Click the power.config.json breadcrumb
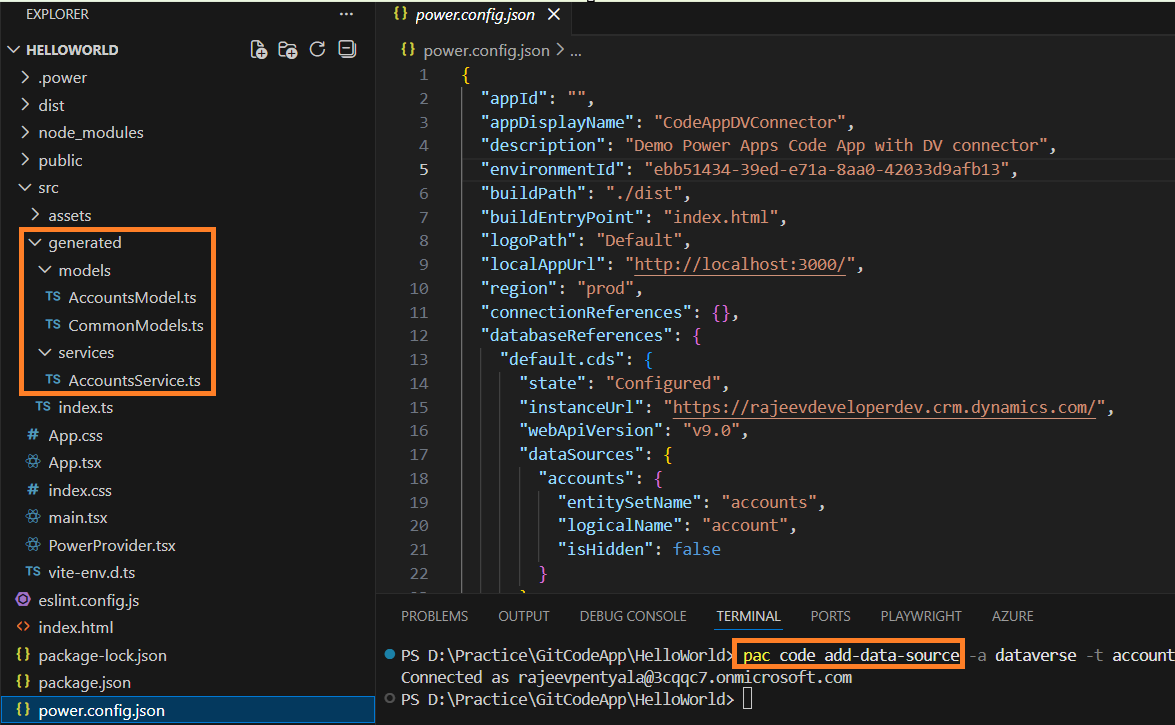This screenshot has width=1175, height=725. (x=486, y=49)
